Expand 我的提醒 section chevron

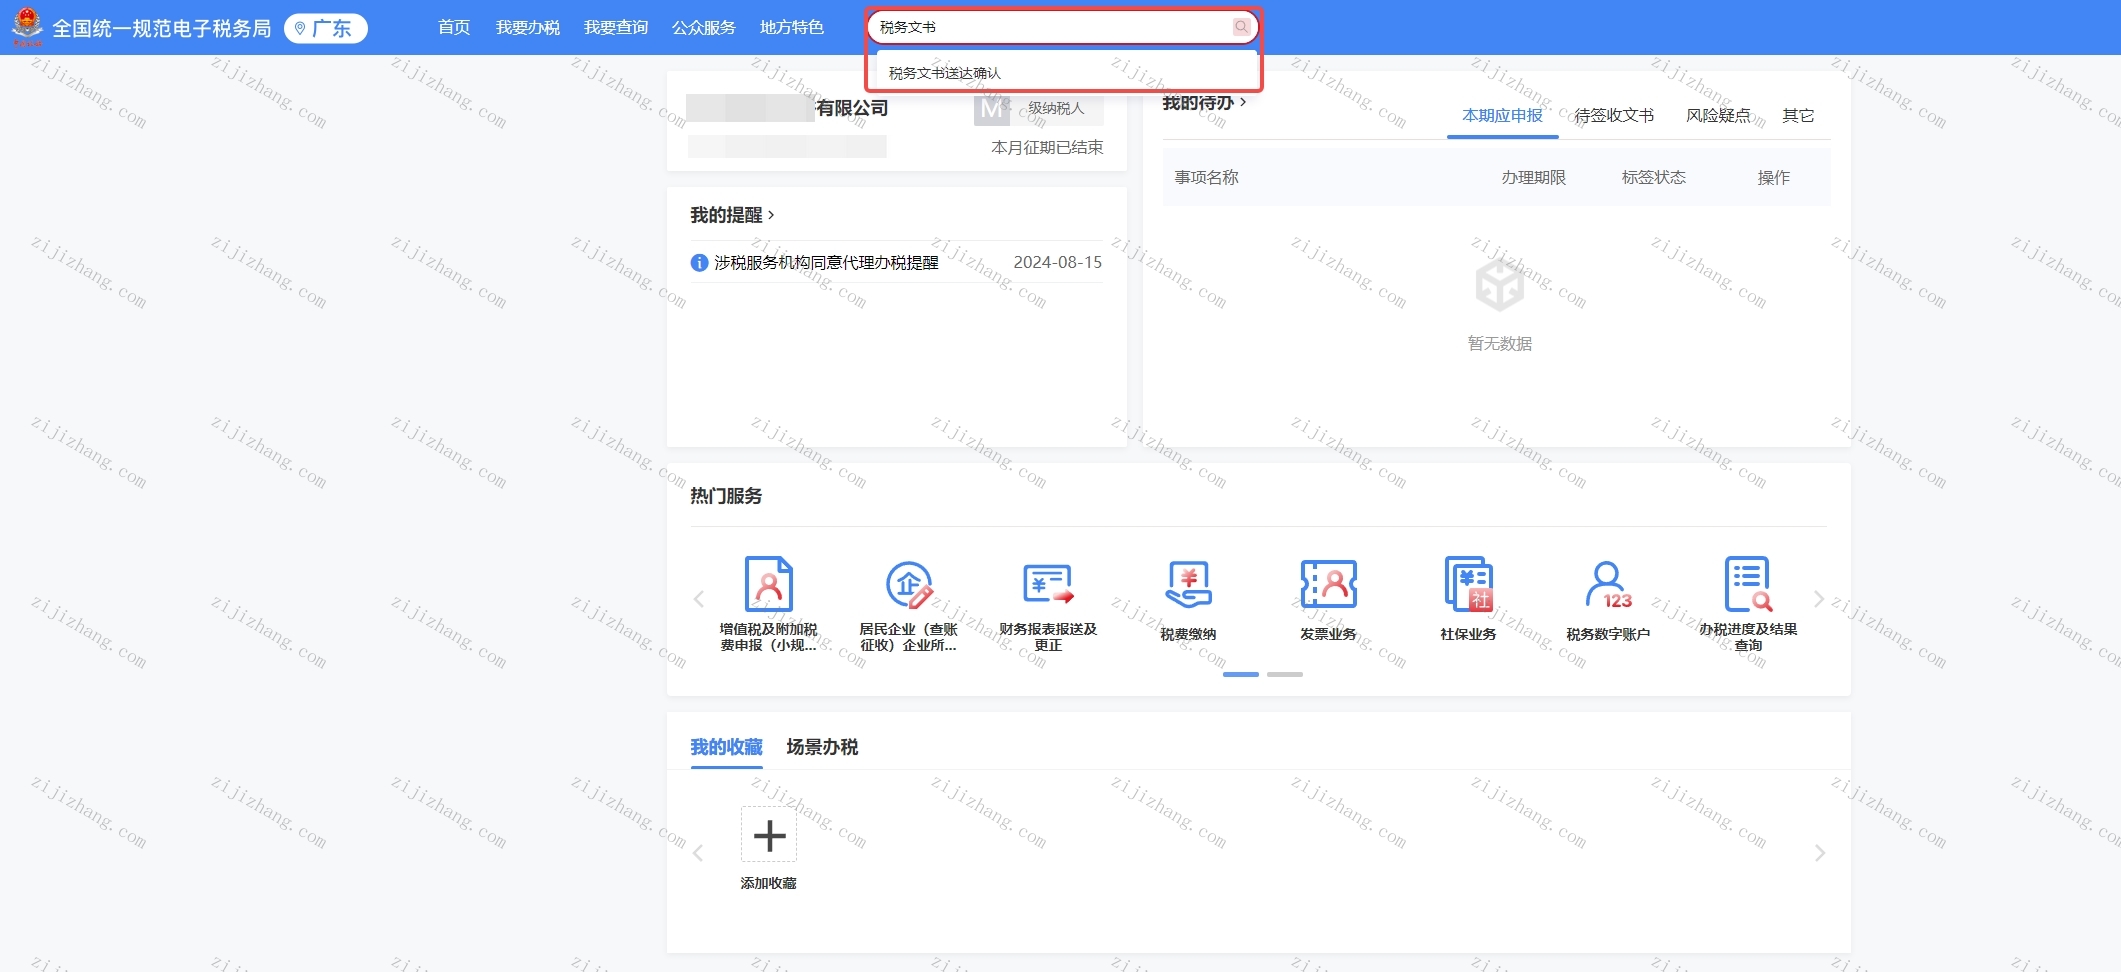771,215
